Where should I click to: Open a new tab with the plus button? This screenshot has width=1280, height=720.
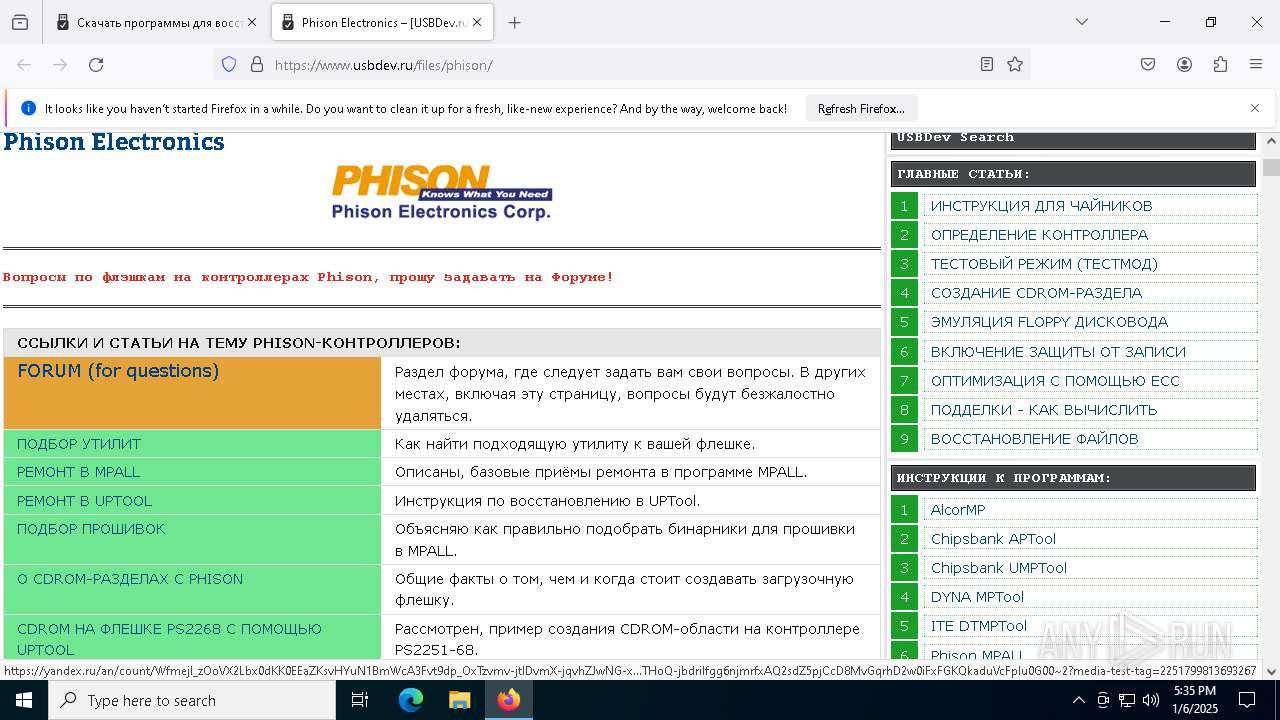[x=514, y=22]
